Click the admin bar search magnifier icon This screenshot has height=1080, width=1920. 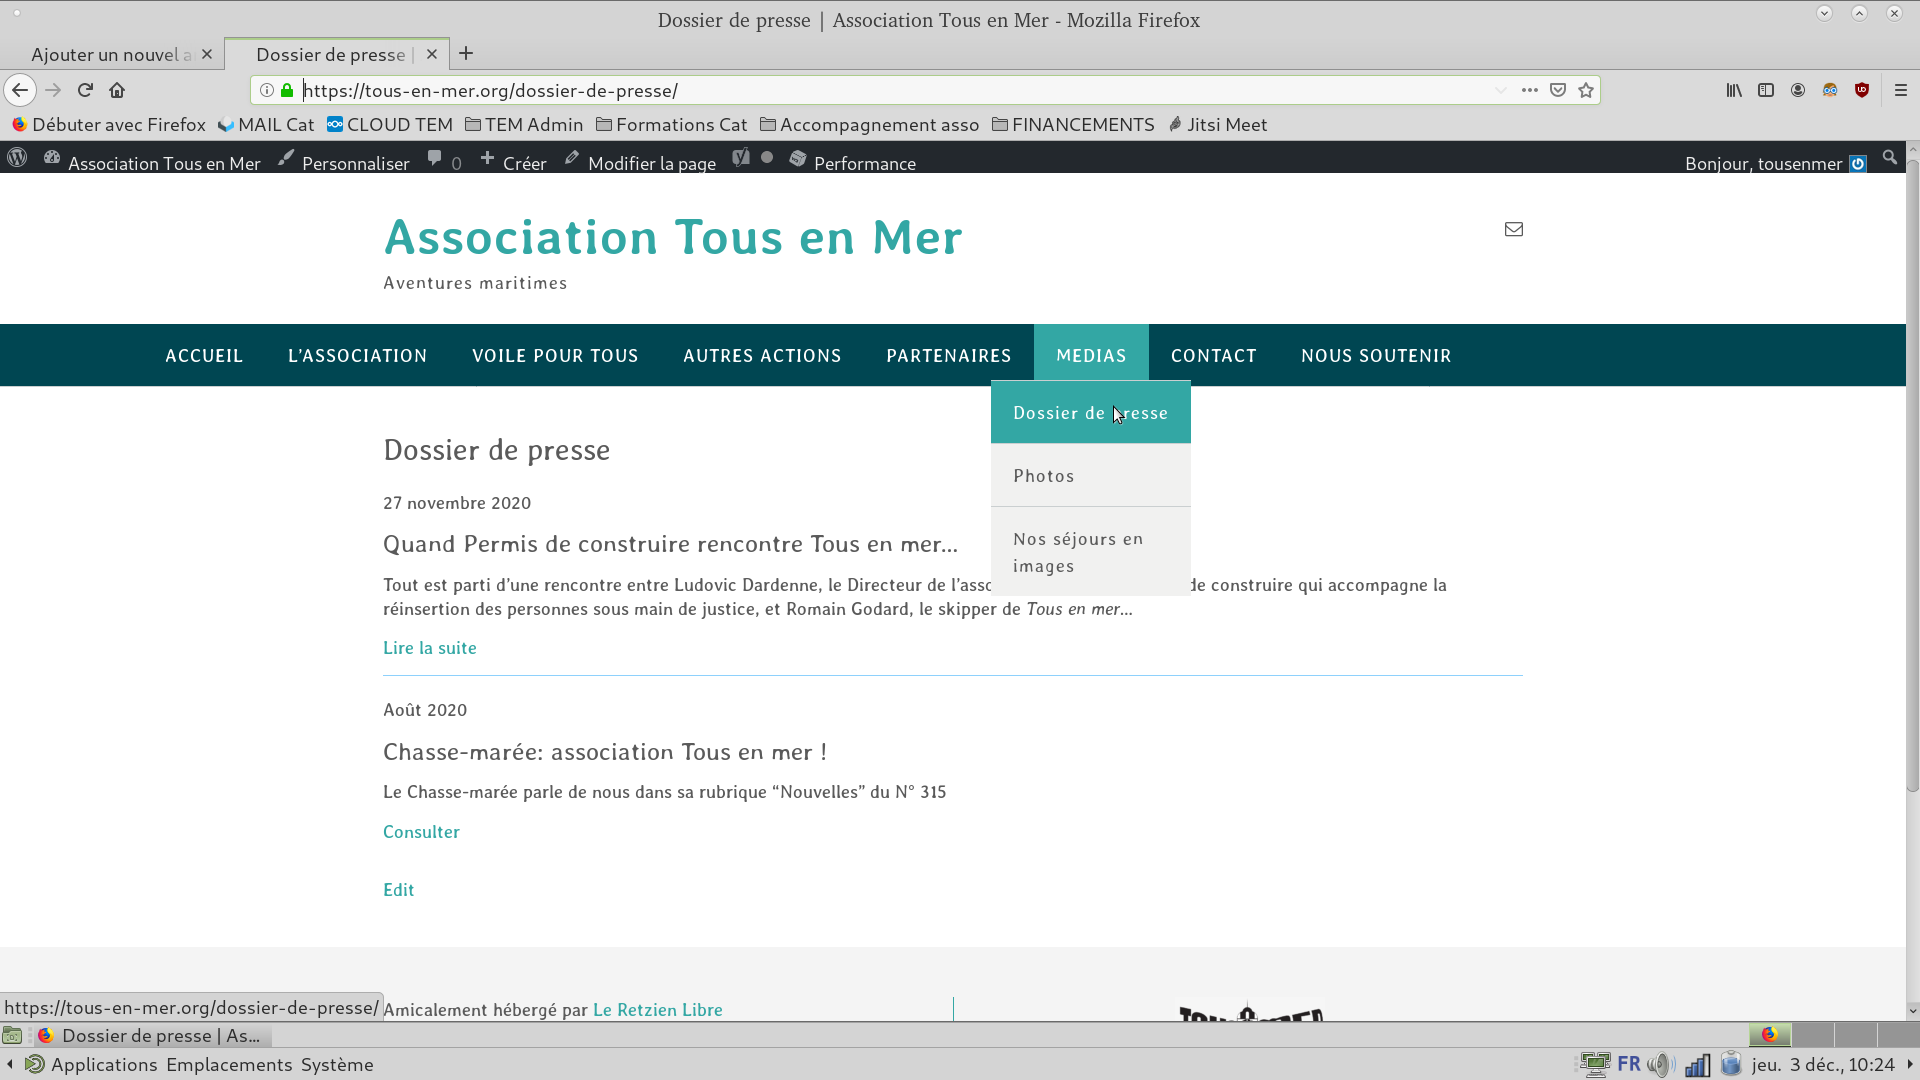pos(1890,158)
